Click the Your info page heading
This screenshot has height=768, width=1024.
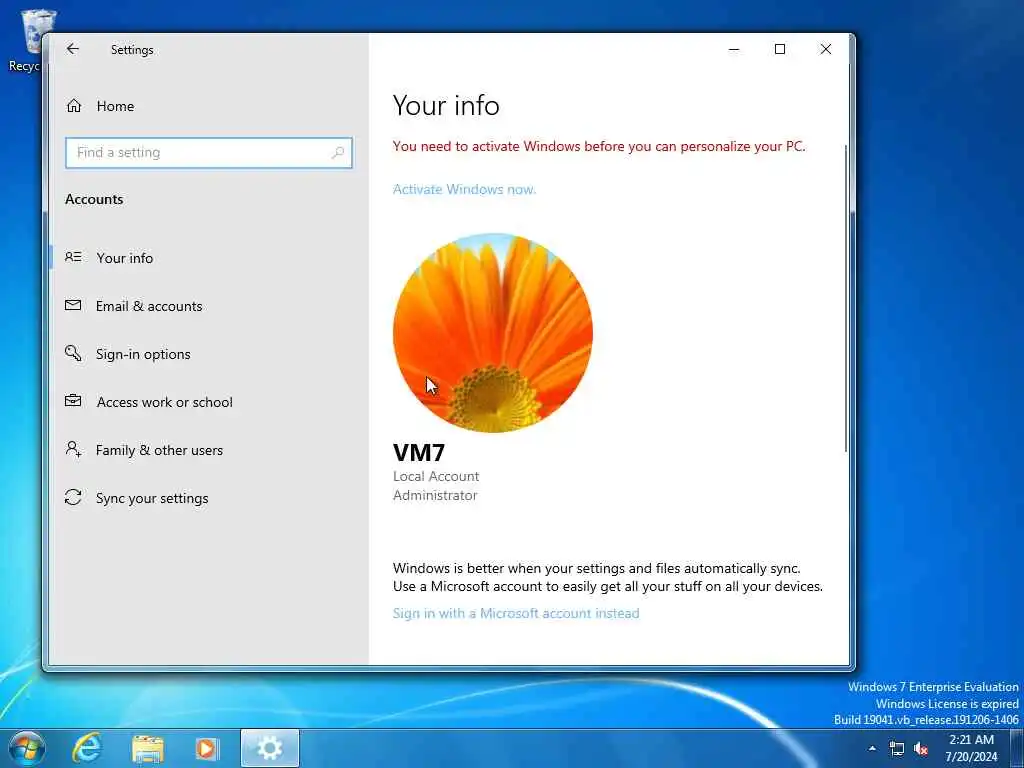(446, 106)
